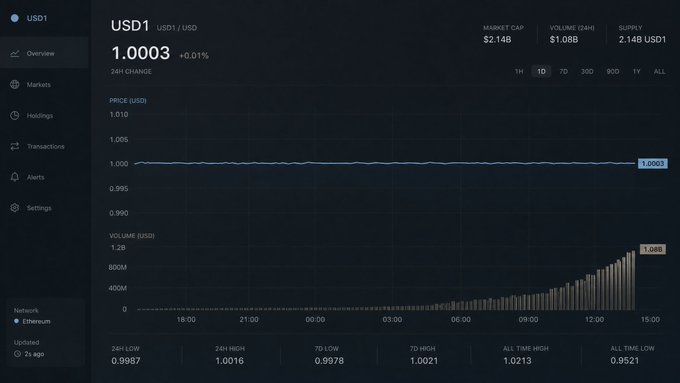
Task: Click the 24H LOW value 0.9987
Action: [126, 360]
